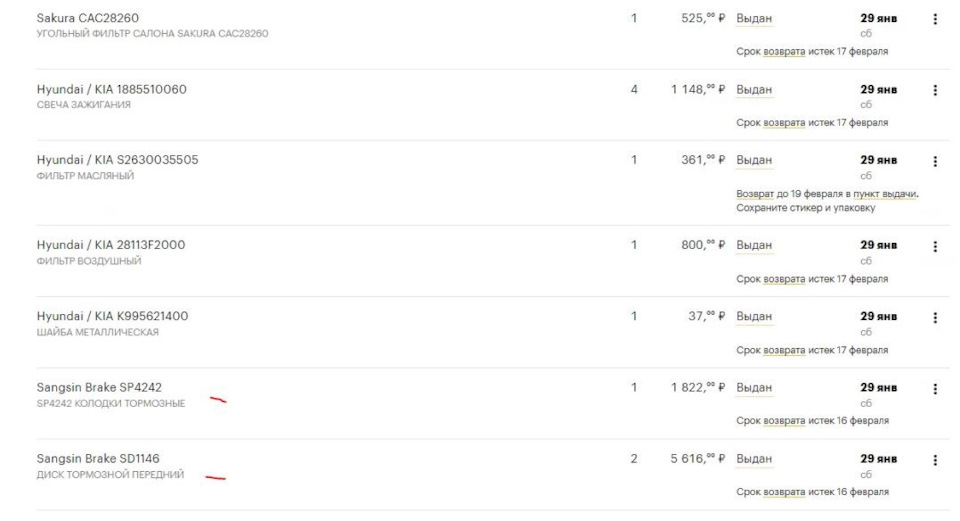Image resolution: width=960 pixels, height=521 pixels.
Task: Click the 'пункт выдачи' link
Action: pos(885,194)
